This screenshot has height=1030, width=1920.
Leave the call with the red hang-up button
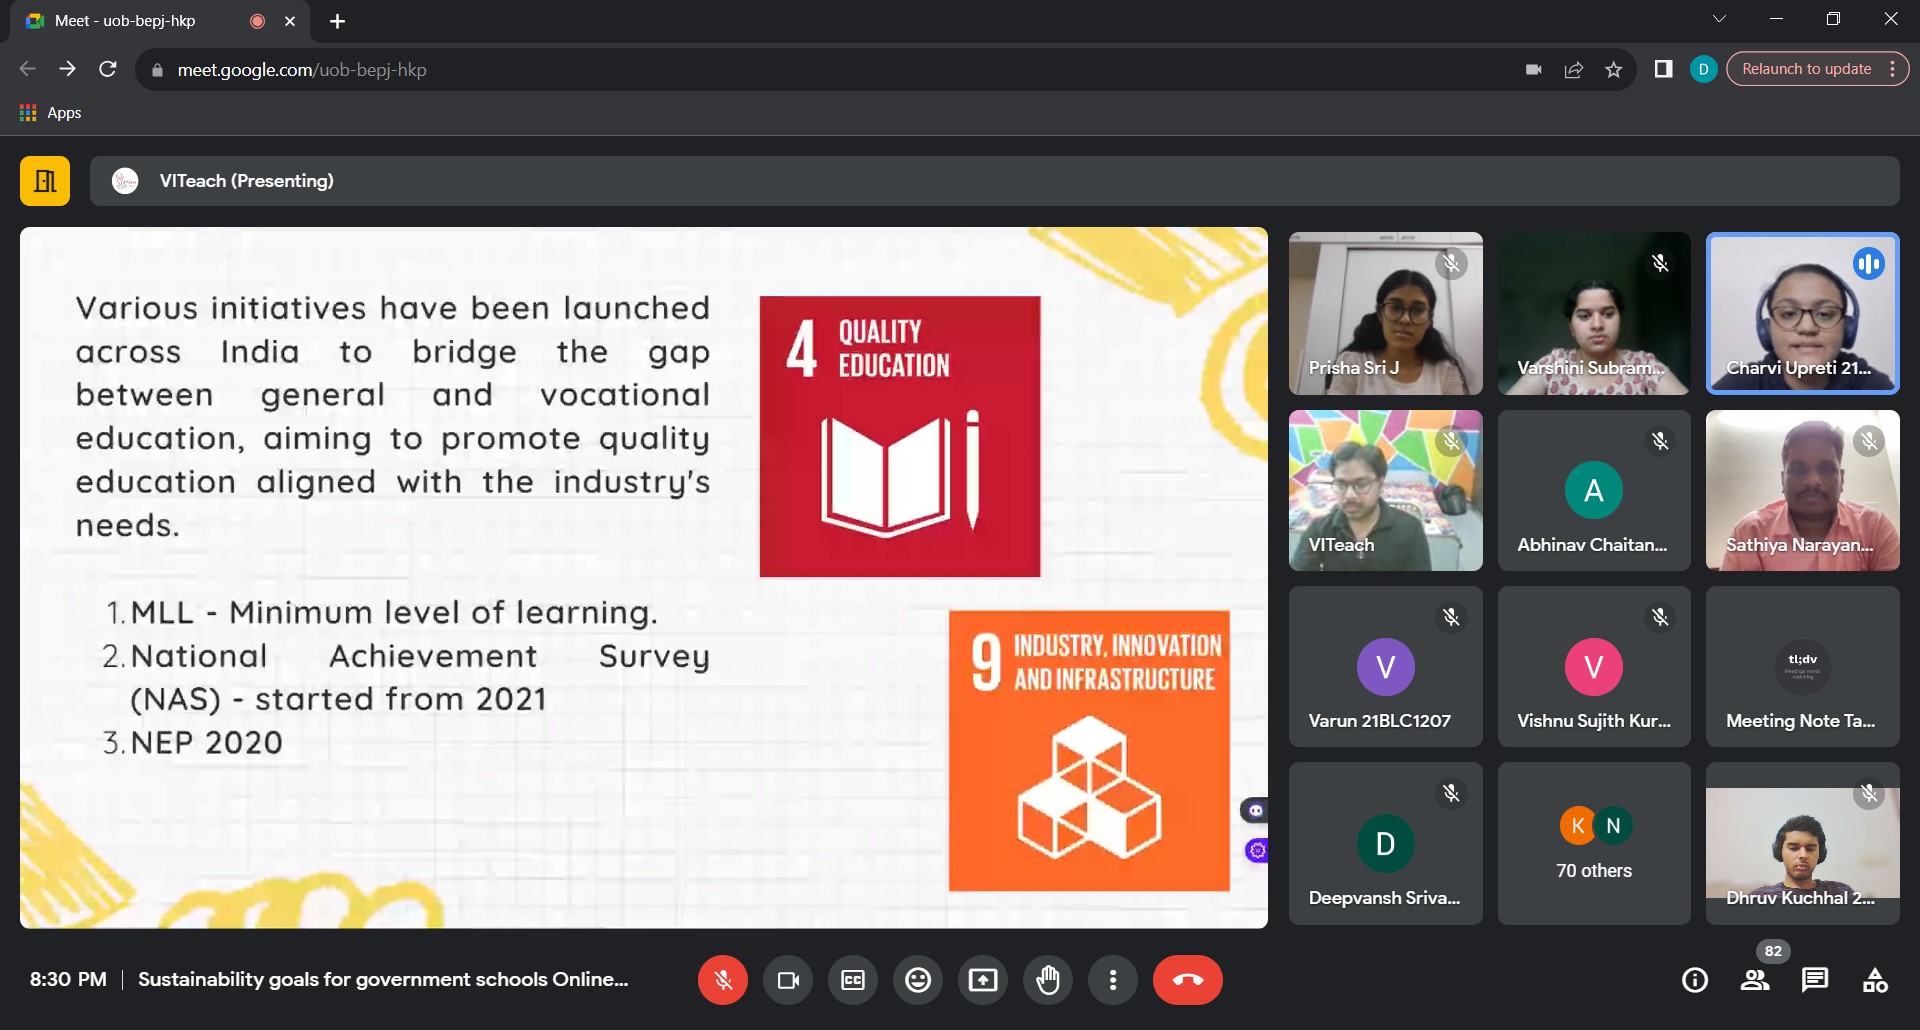click(x=1188, y=980)
